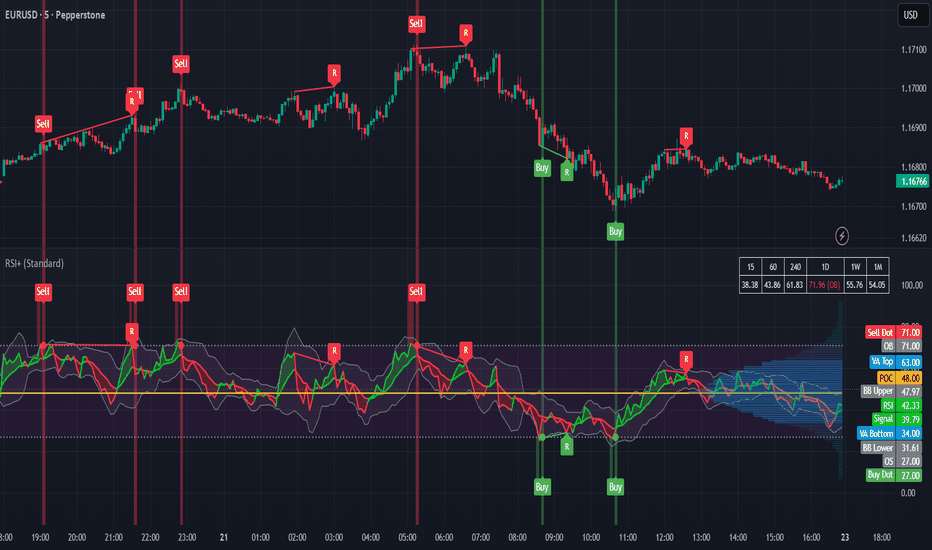Click the red 71.96 (OB) table cell

pos(824,285)
